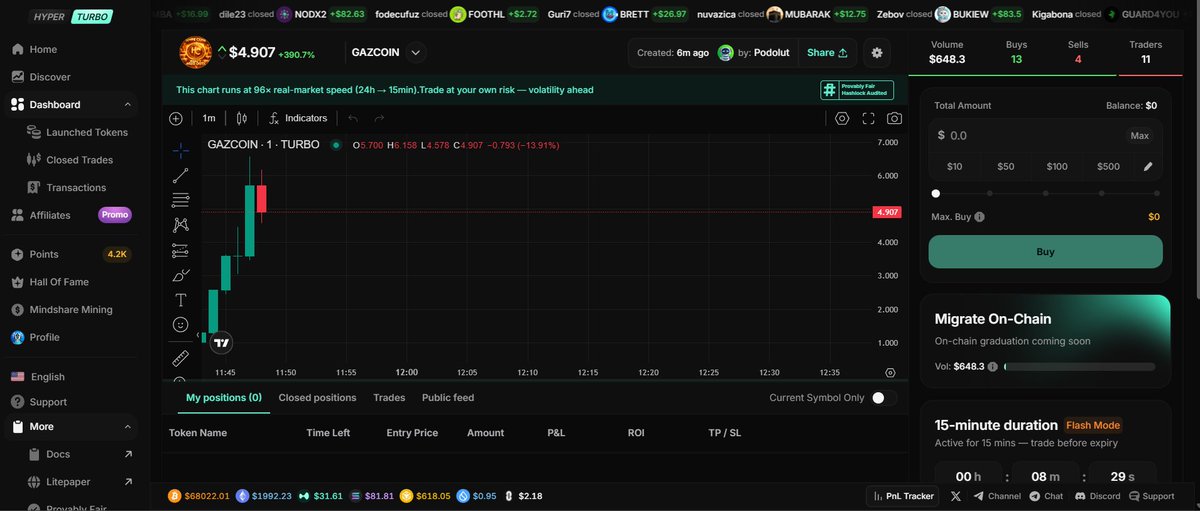Open creator Podolut profile

pos(755,53)
